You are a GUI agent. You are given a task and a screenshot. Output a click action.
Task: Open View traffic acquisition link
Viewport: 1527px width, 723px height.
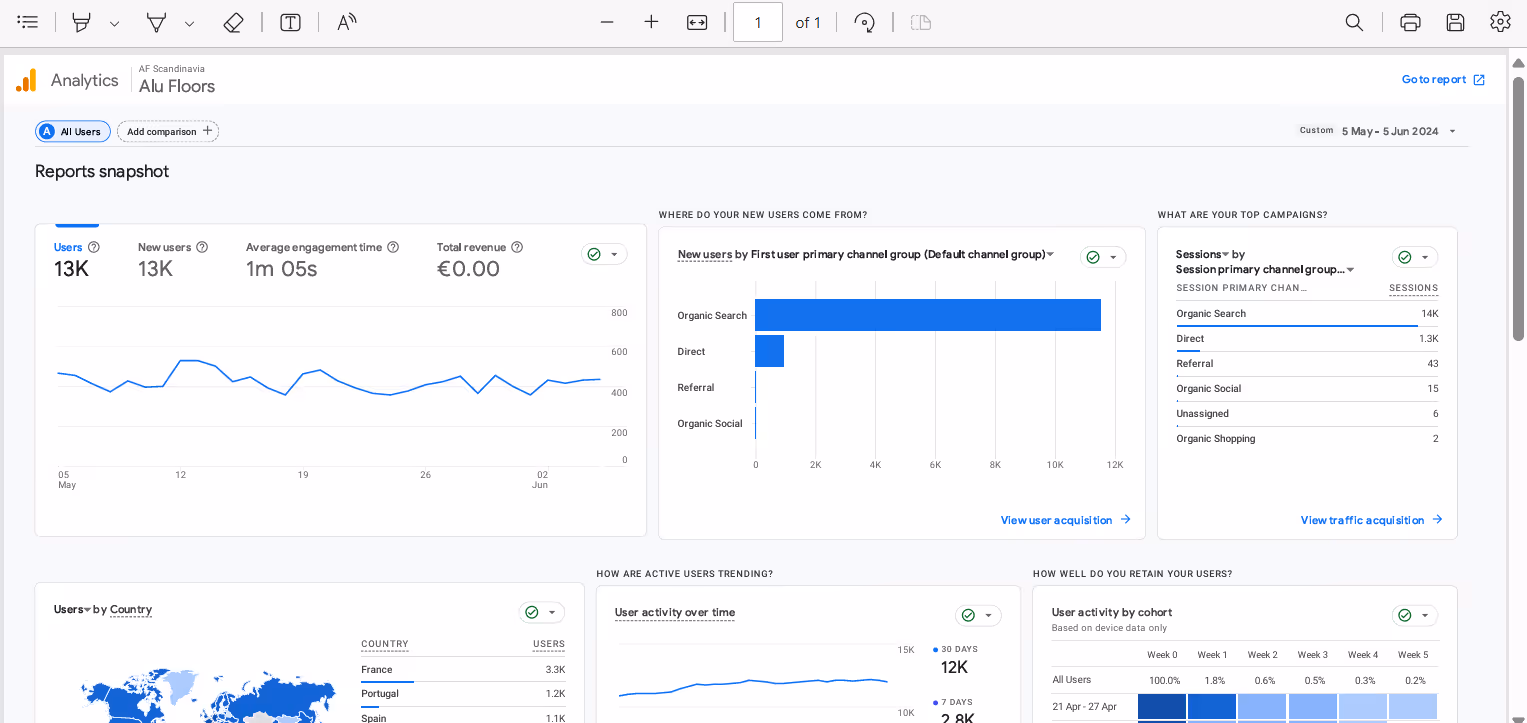1372,520
